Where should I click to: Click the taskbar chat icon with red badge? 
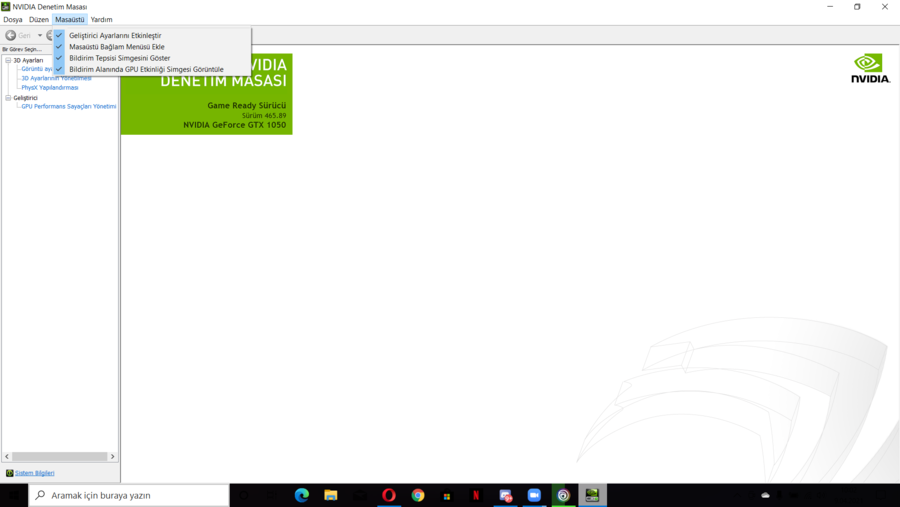(505, 495)
